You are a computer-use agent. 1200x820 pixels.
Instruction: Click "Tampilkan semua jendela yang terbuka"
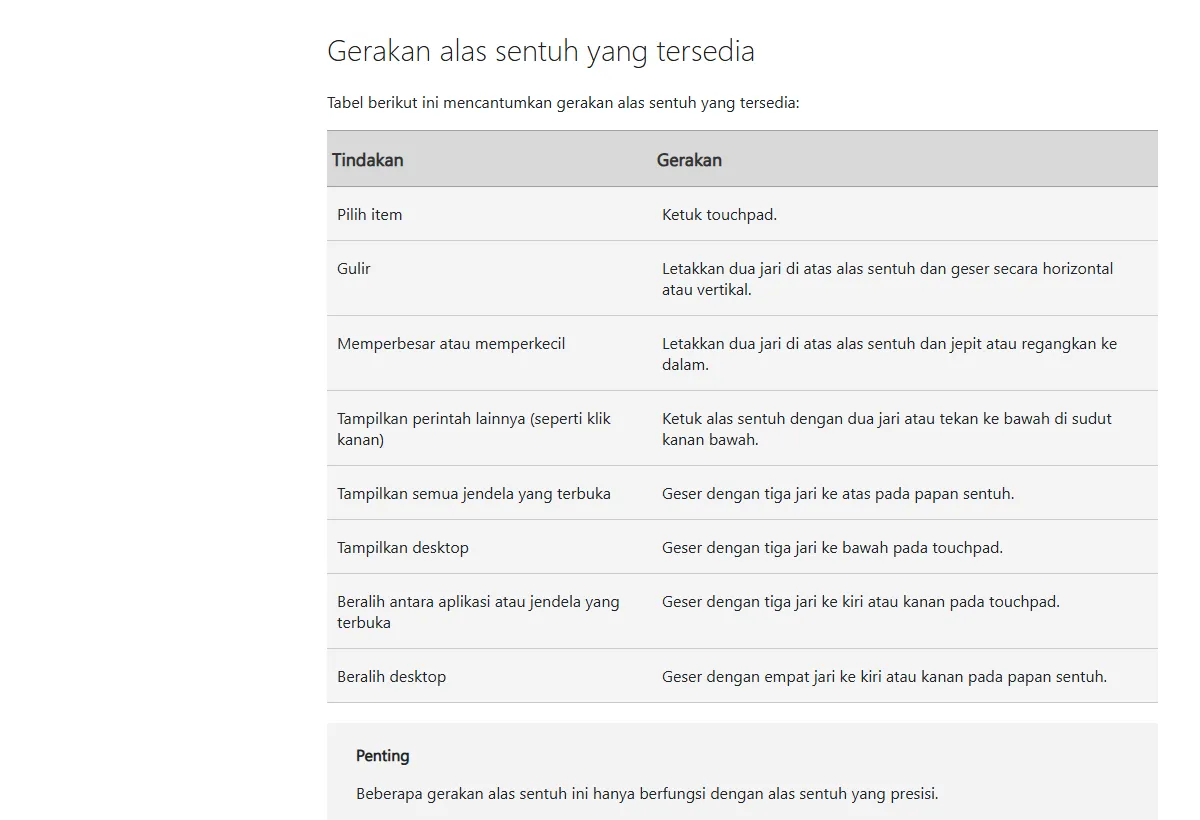coord(474,493)
